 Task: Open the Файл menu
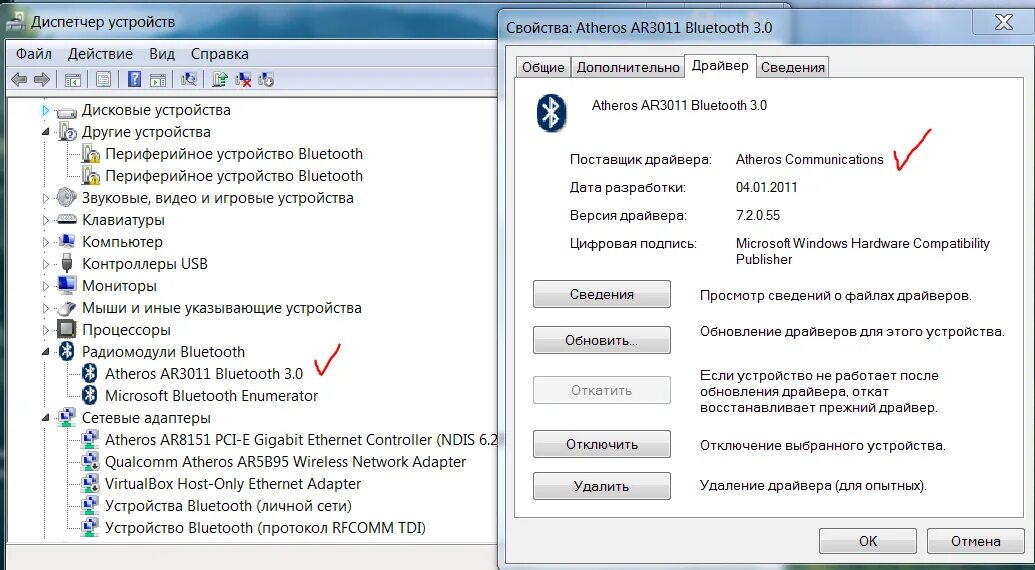[34, 54]
